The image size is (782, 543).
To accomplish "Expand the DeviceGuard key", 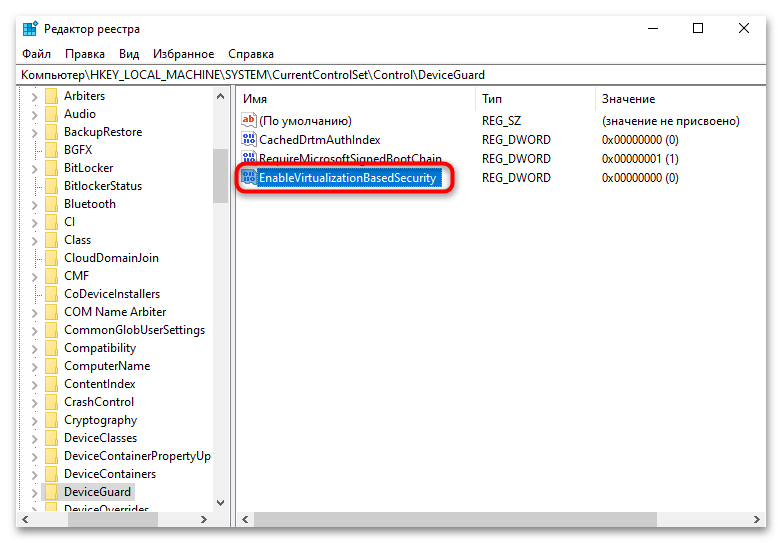I will click(34, 493).
